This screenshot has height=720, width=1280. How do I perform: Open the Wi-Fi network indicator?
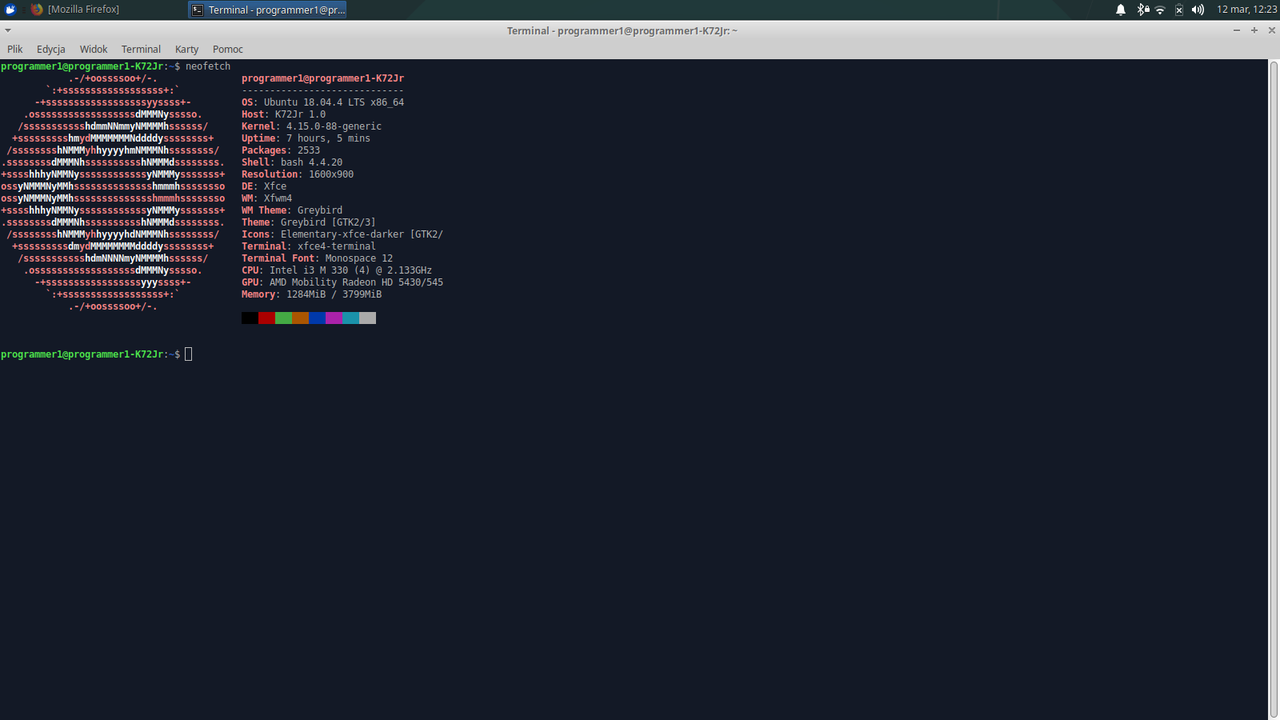[1161, 10]
